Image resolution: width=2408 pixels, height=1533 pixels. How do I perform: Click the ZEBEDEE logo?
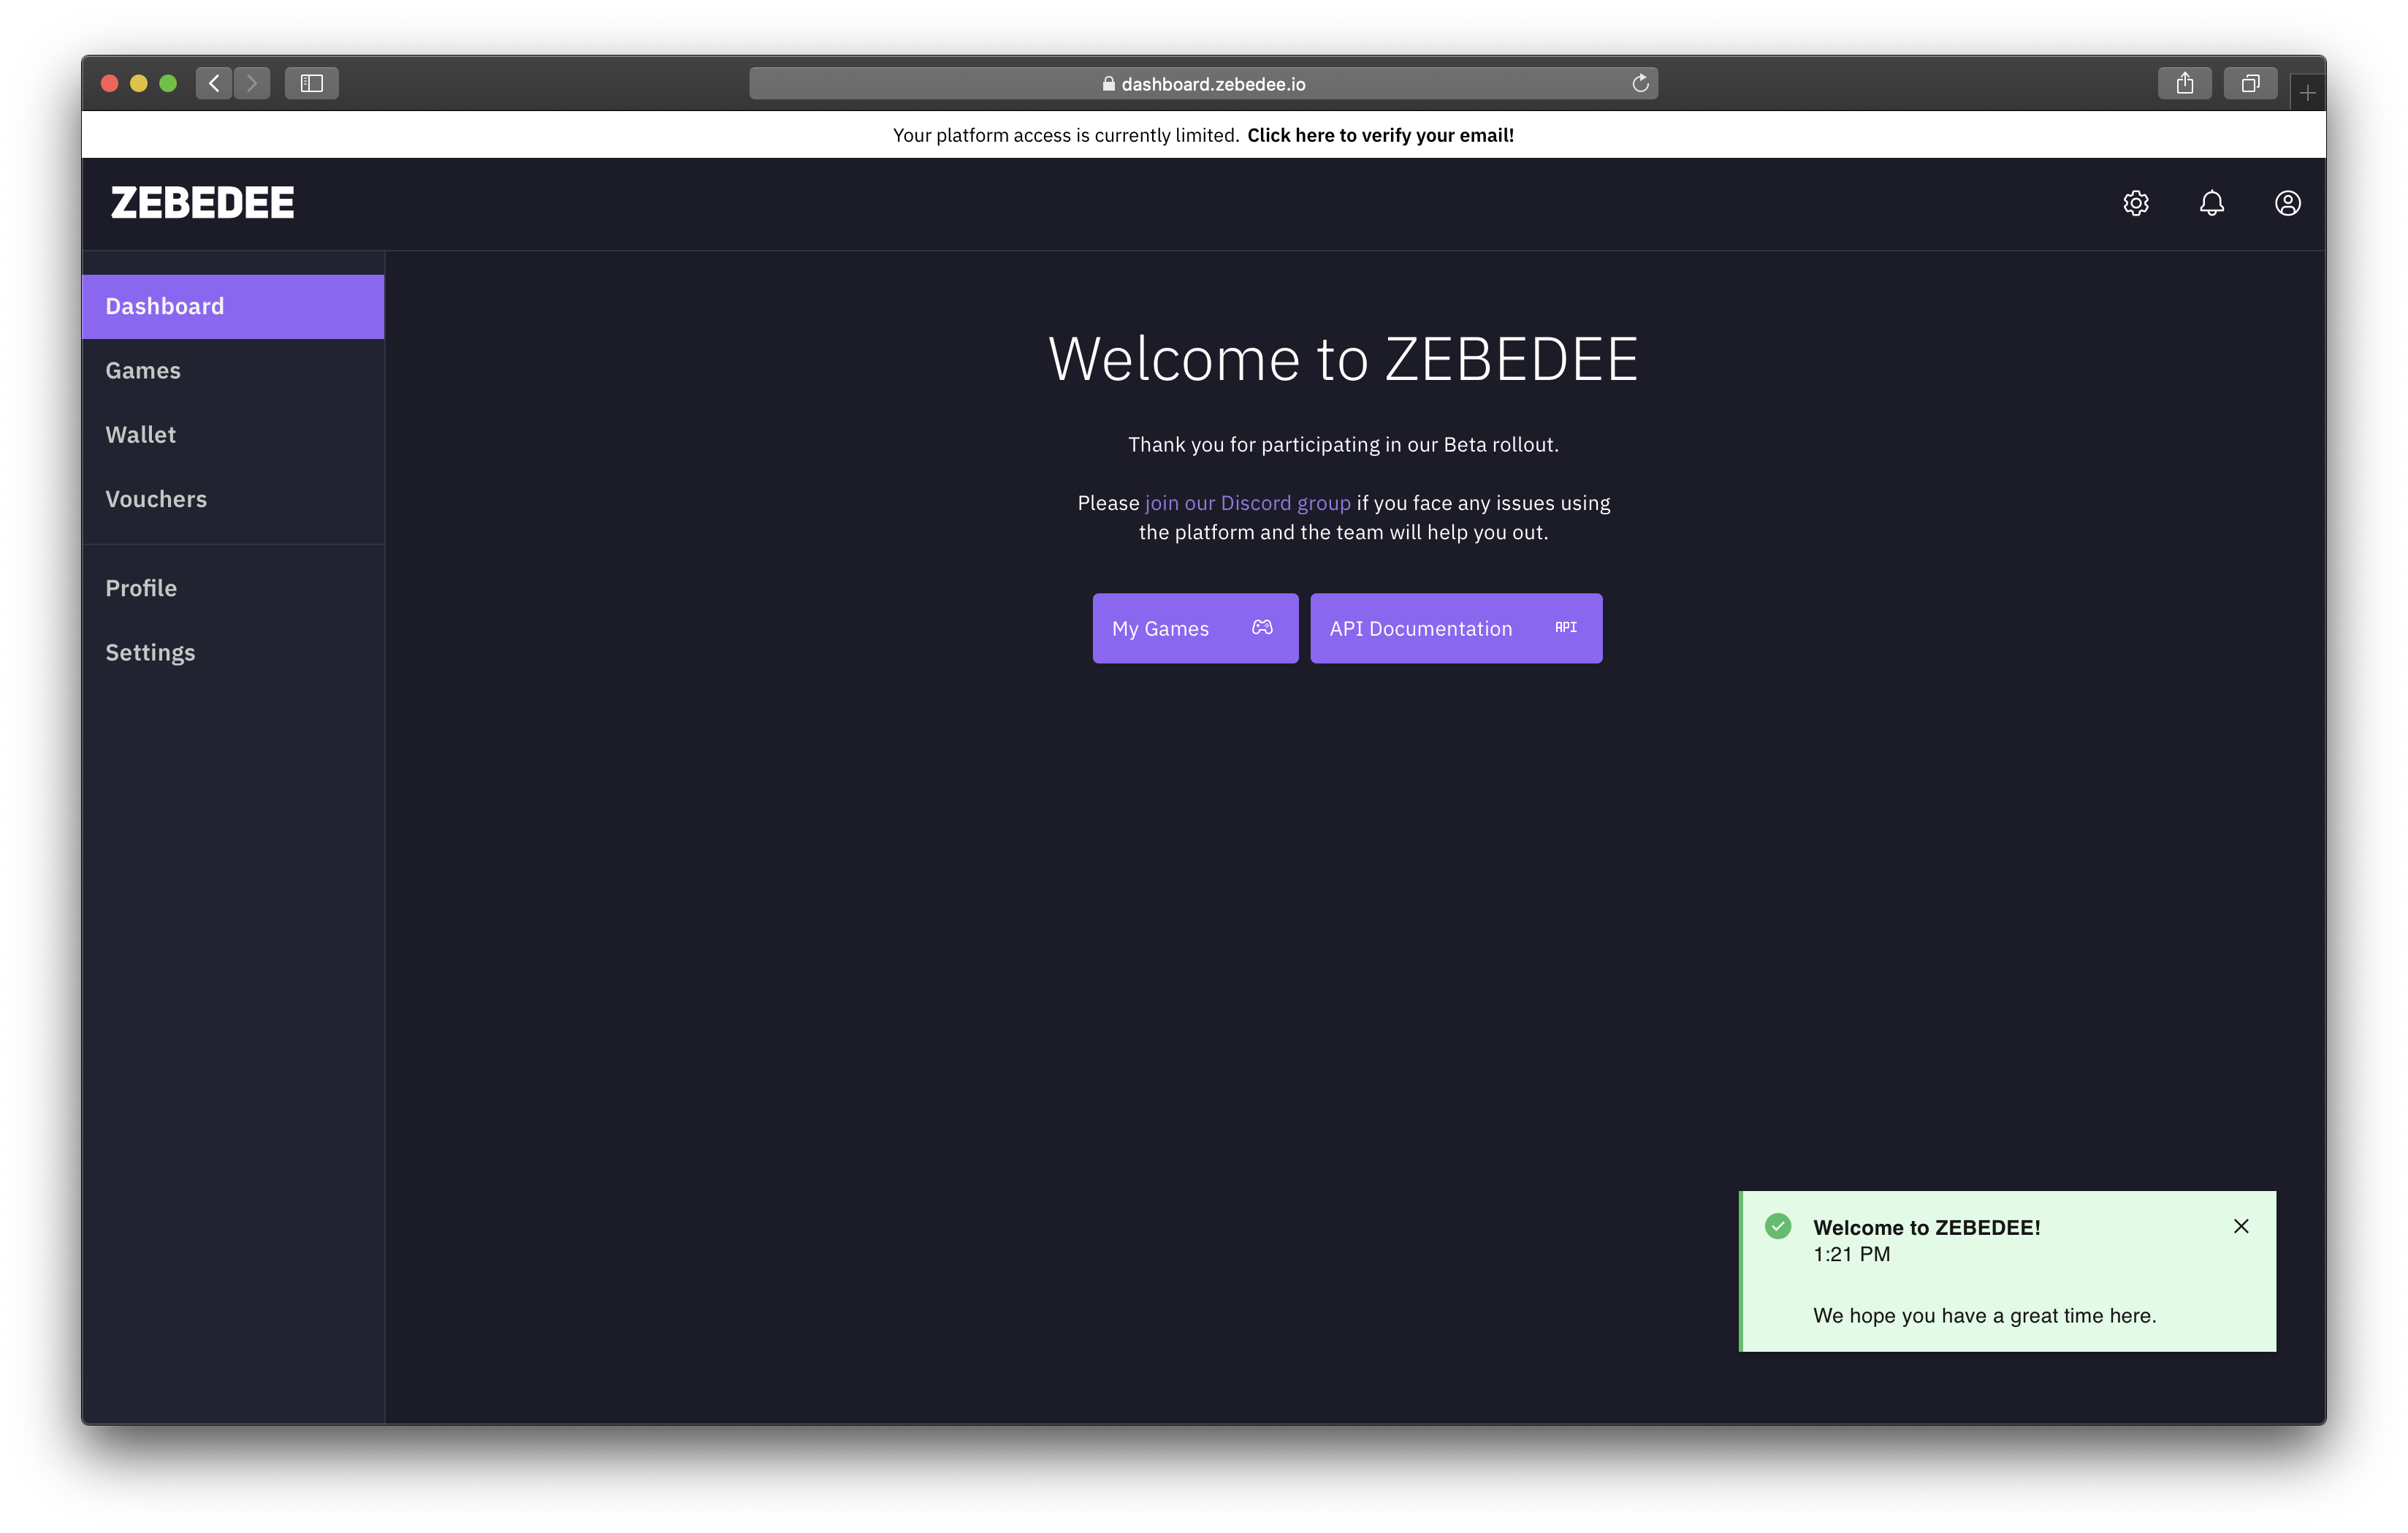[x=203, y=203]
